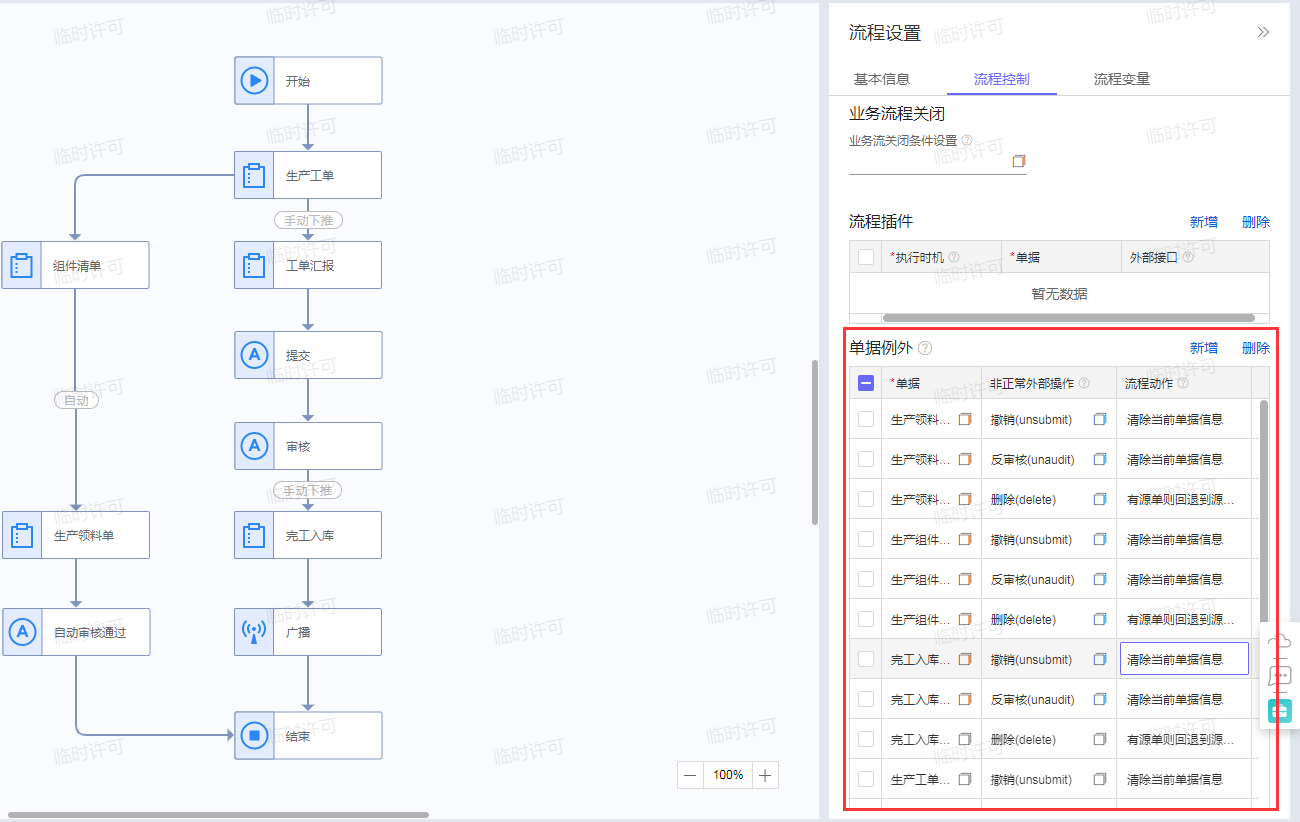Toggle the select-all checkbox in 单据例外 header

tap(866, 383)
